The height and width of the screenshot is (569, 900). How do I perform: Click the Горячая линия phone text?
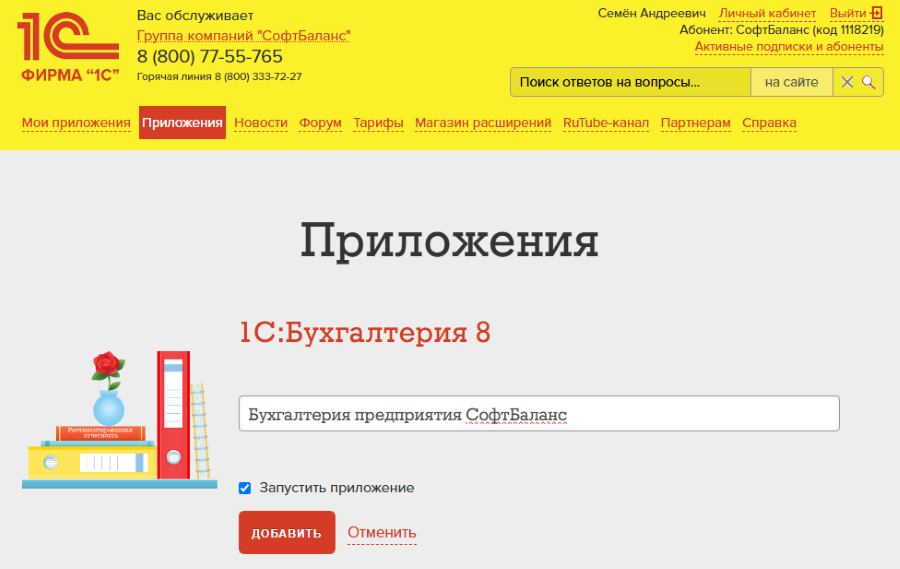coord(219,76)
